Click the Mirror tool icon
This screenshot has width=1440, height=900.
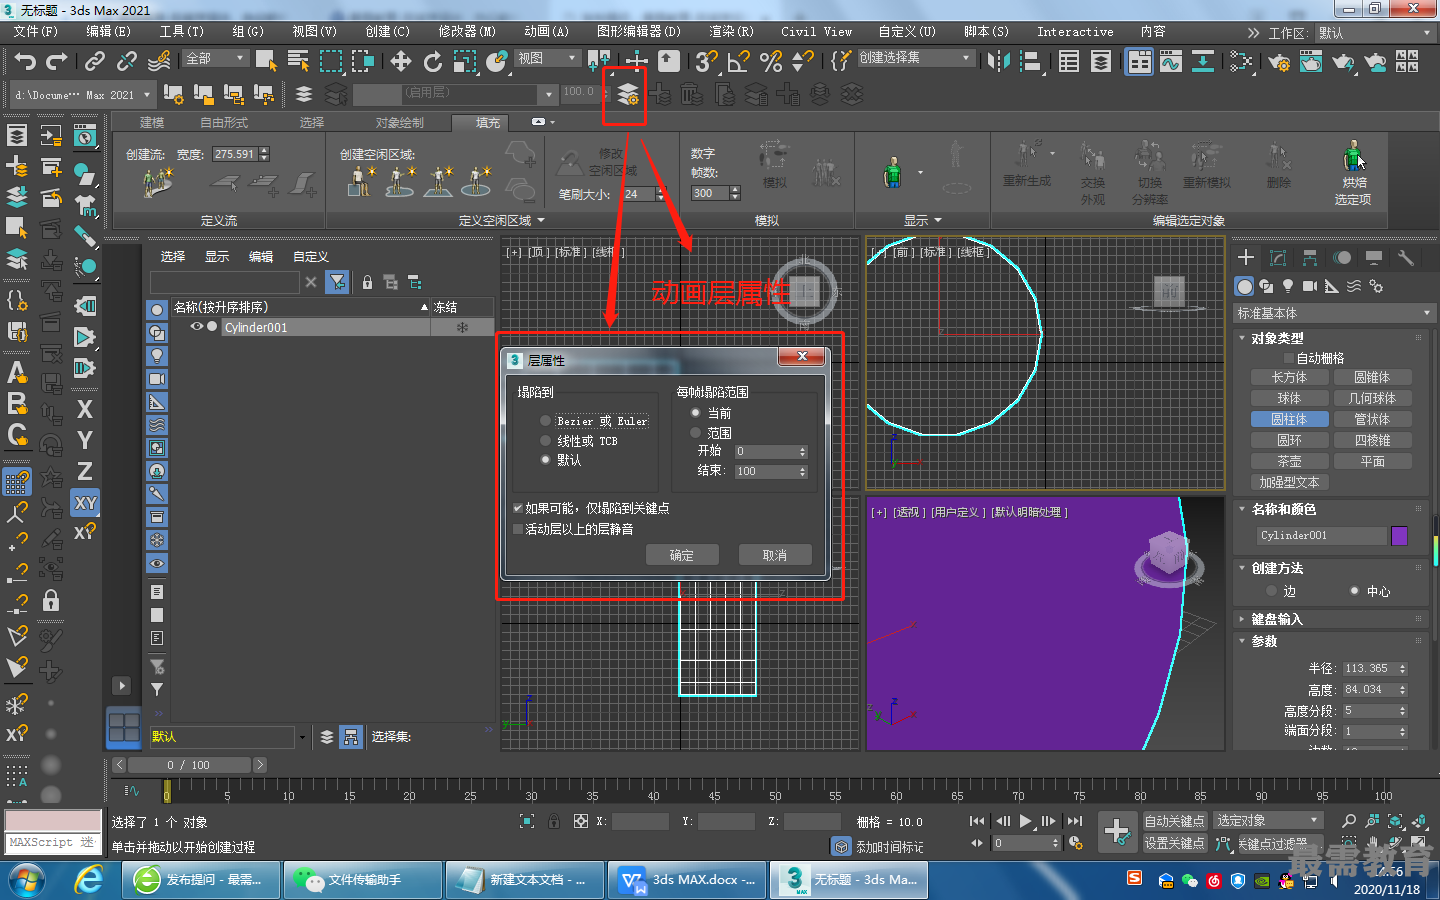click(x=998, y=62)
